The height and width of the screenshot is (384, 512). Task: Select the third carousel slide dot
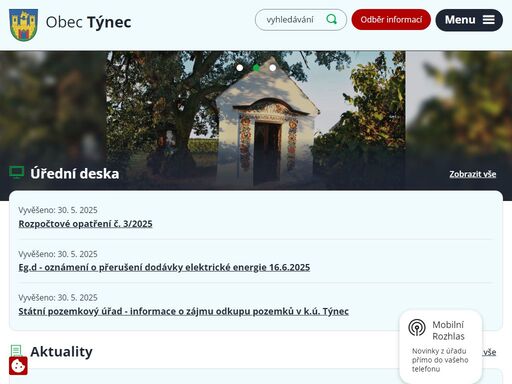(273, 68)
